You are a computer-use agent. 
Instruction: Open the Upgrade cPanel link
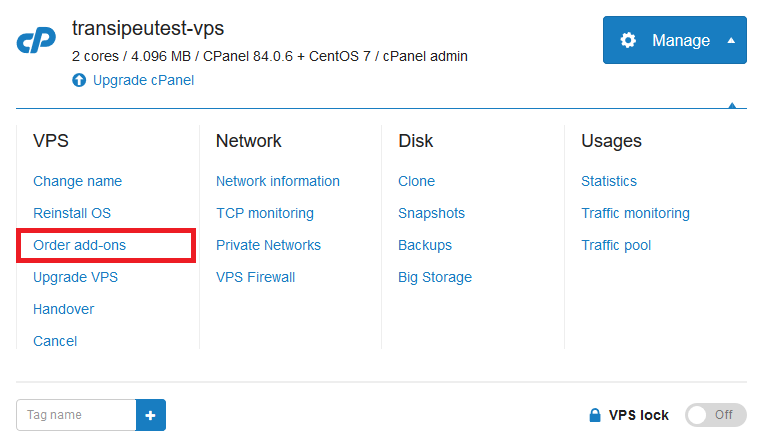coord(143,80)
